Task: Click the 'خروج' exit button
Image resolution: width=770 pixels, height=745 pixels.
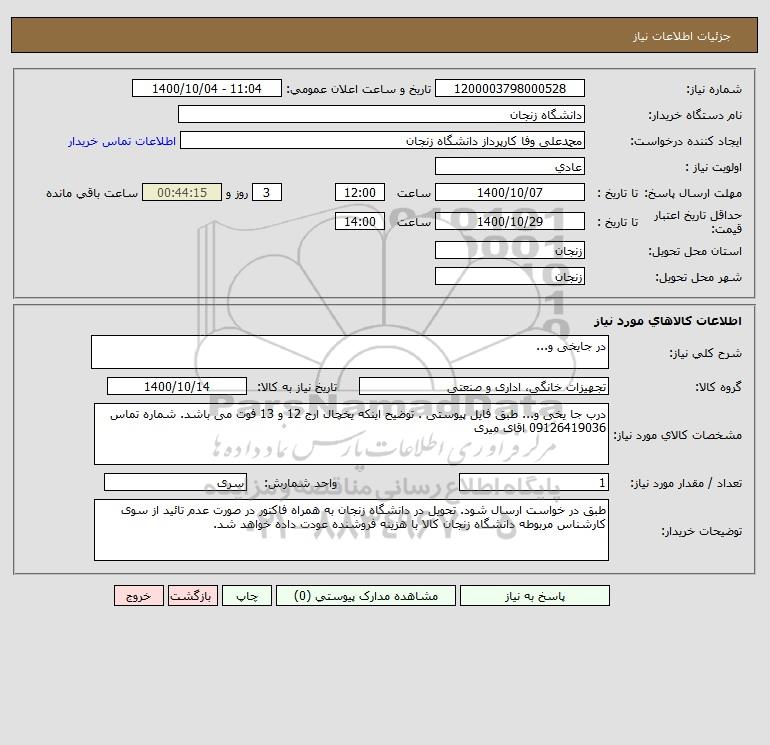Action: pos(138,596)
